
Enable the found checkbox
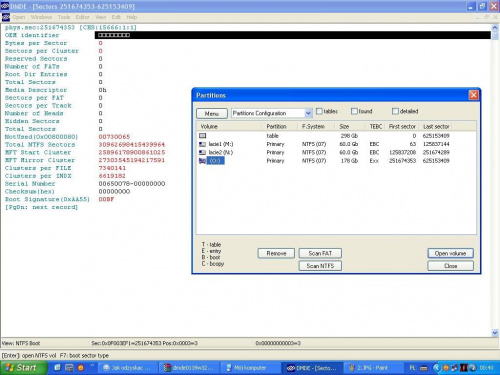click(354, 111)
